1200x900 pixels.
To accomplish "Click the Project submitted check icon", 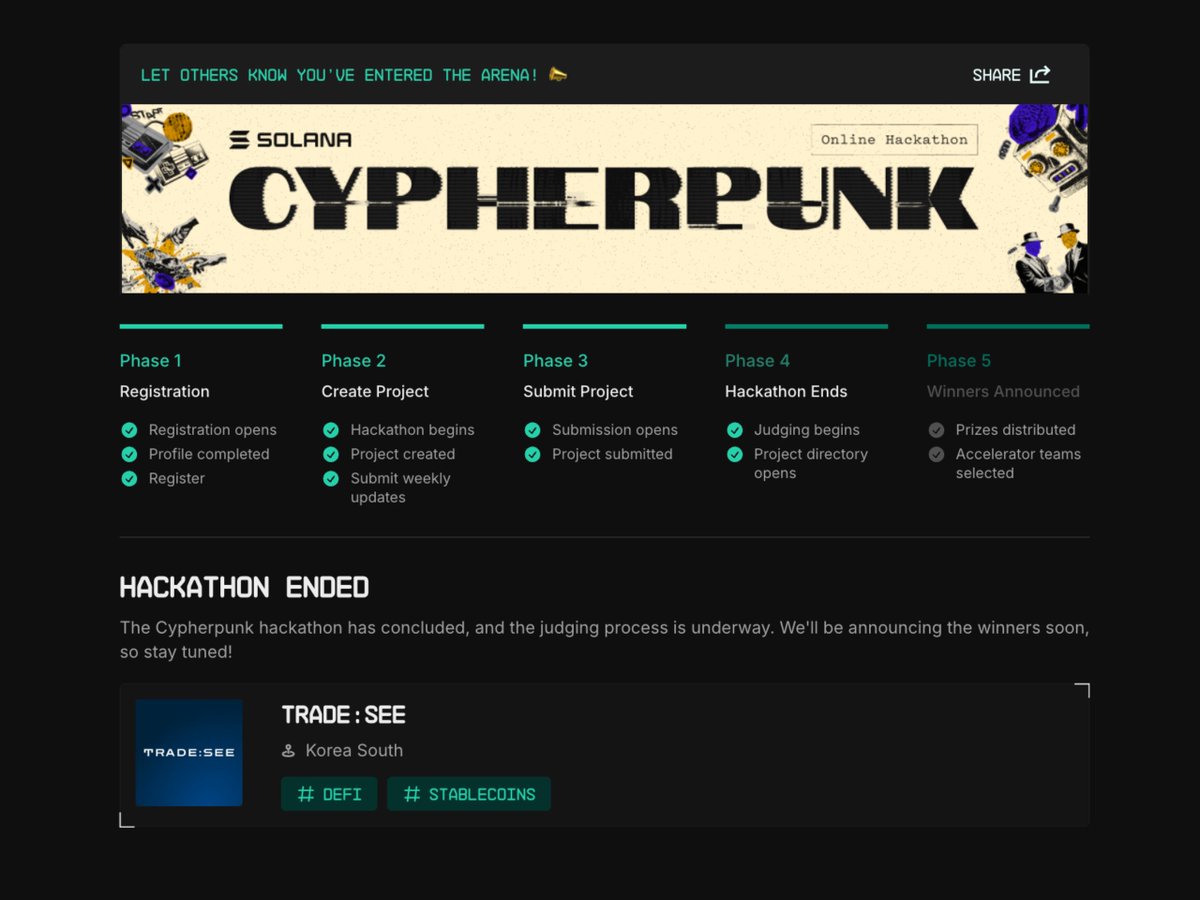I will pyautogui.click(x=533, y=454).
